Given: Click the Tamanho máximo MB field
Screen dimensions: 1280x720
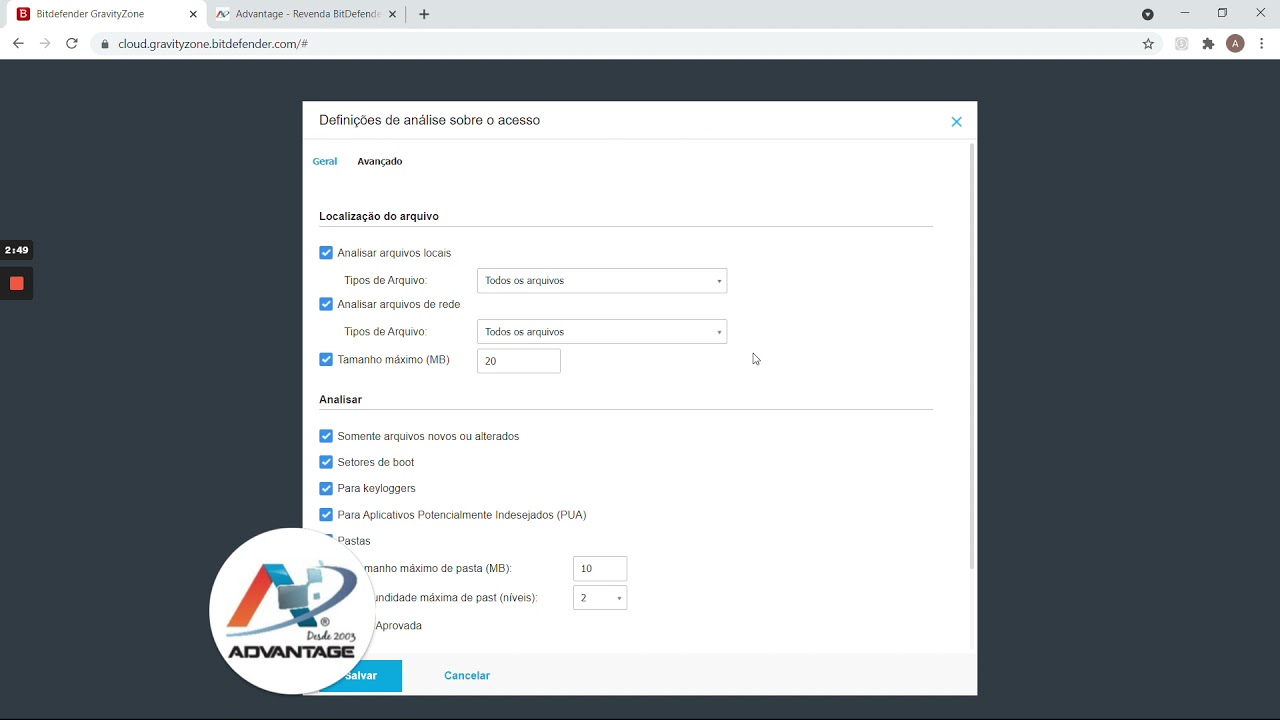Looking at the screenshot, I should tap(519, 361).
